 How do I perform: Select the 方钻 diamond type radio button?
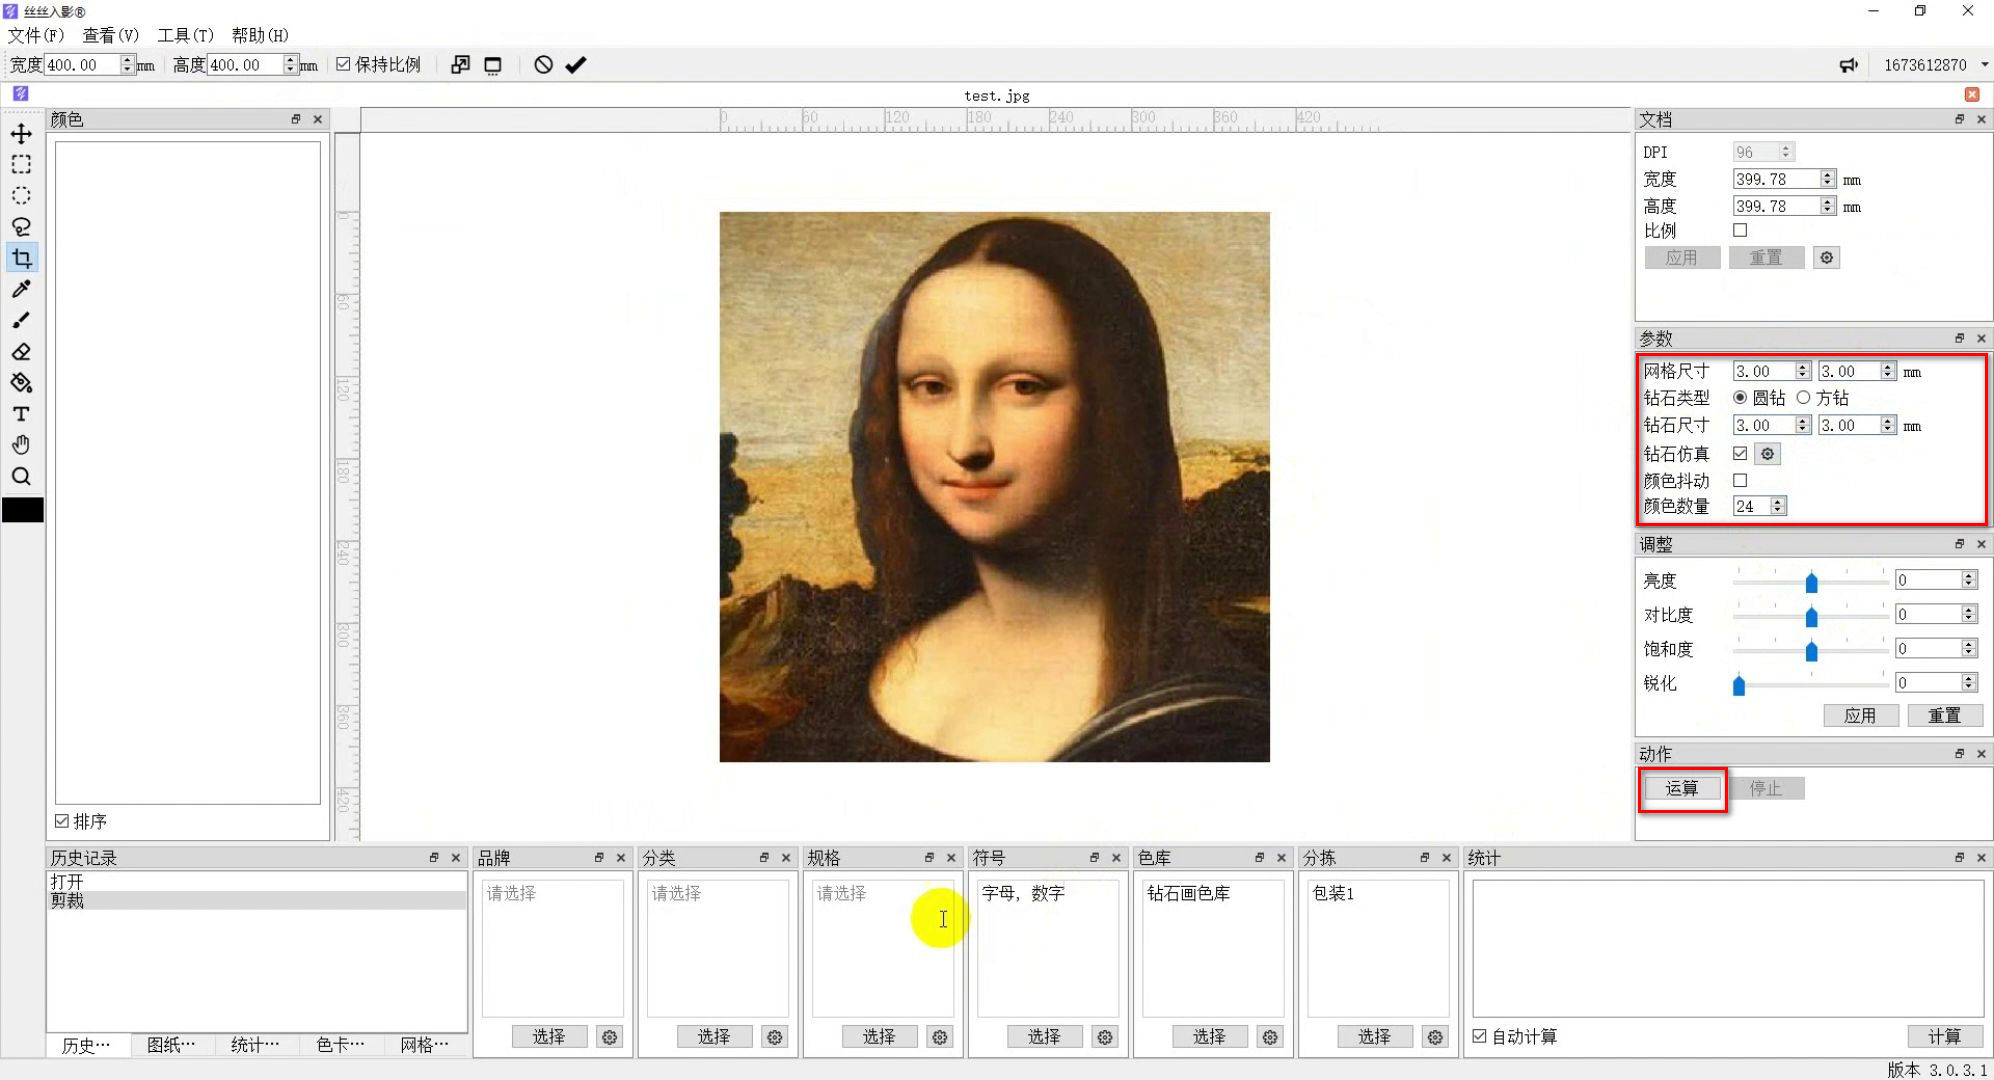pos(1804,397)
